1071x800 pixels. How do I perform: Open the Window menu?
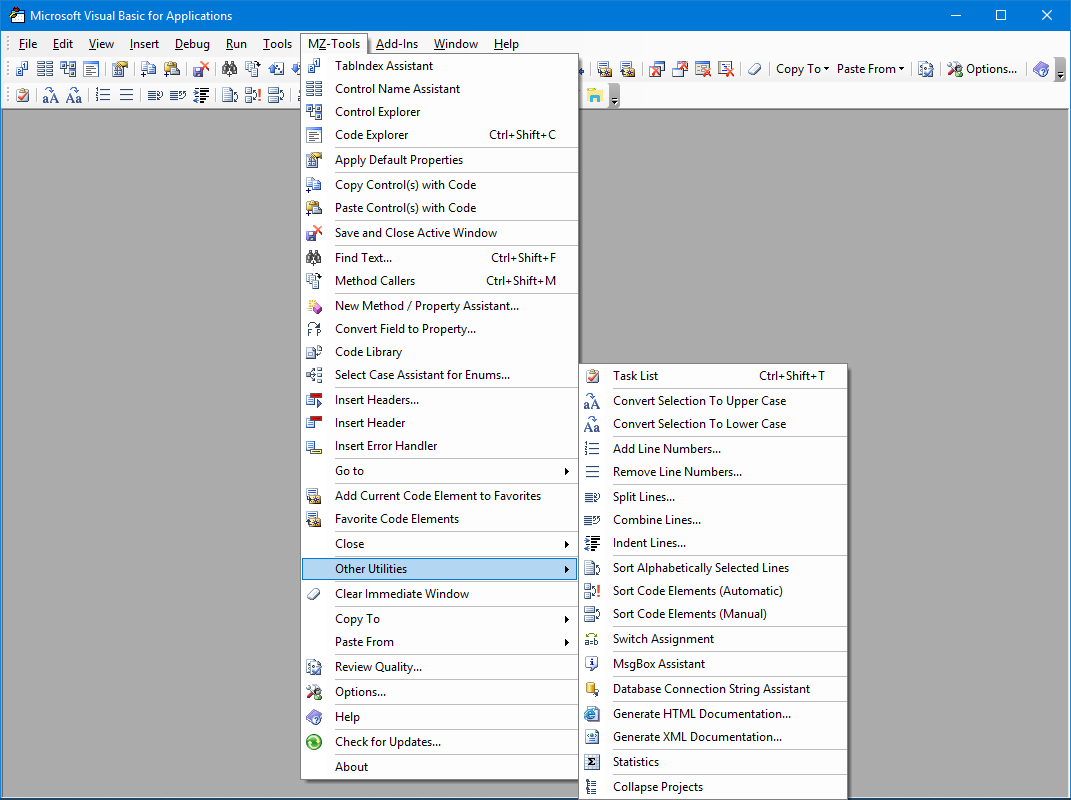(456, 44)
